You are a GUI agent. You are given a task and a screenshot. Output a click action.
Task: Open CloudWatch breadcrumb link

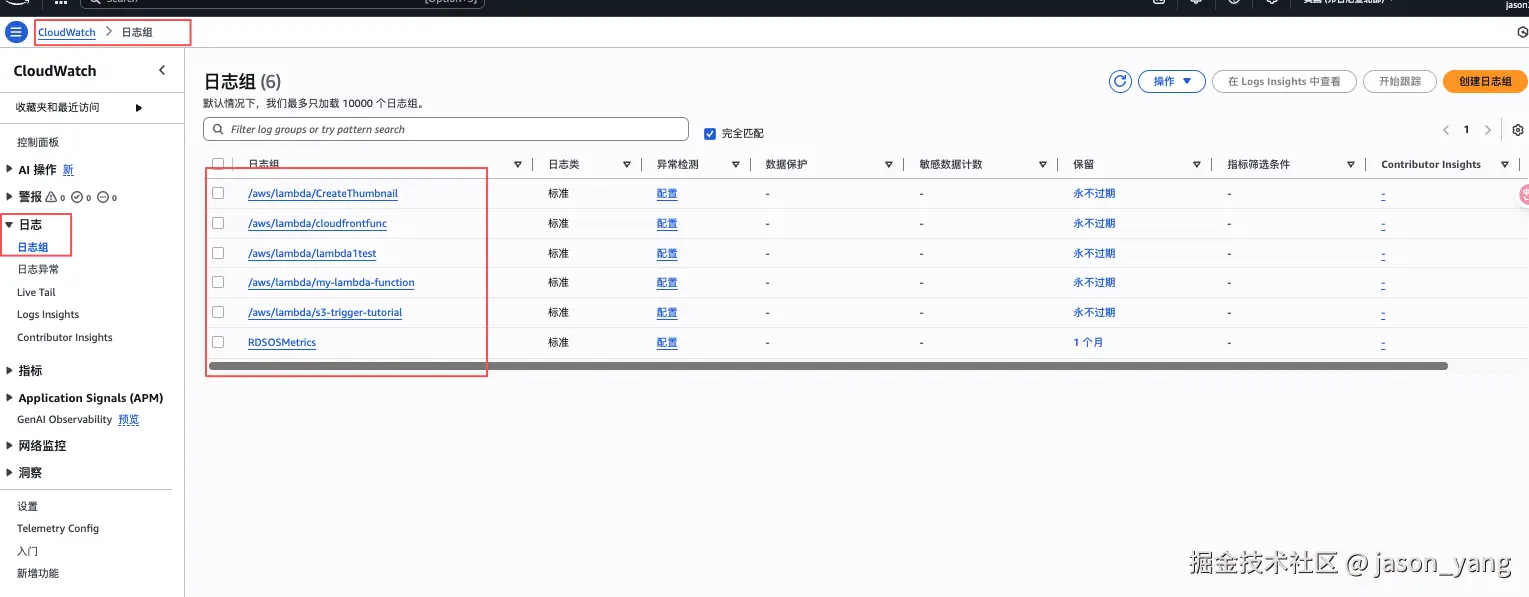tap(67, 32)
